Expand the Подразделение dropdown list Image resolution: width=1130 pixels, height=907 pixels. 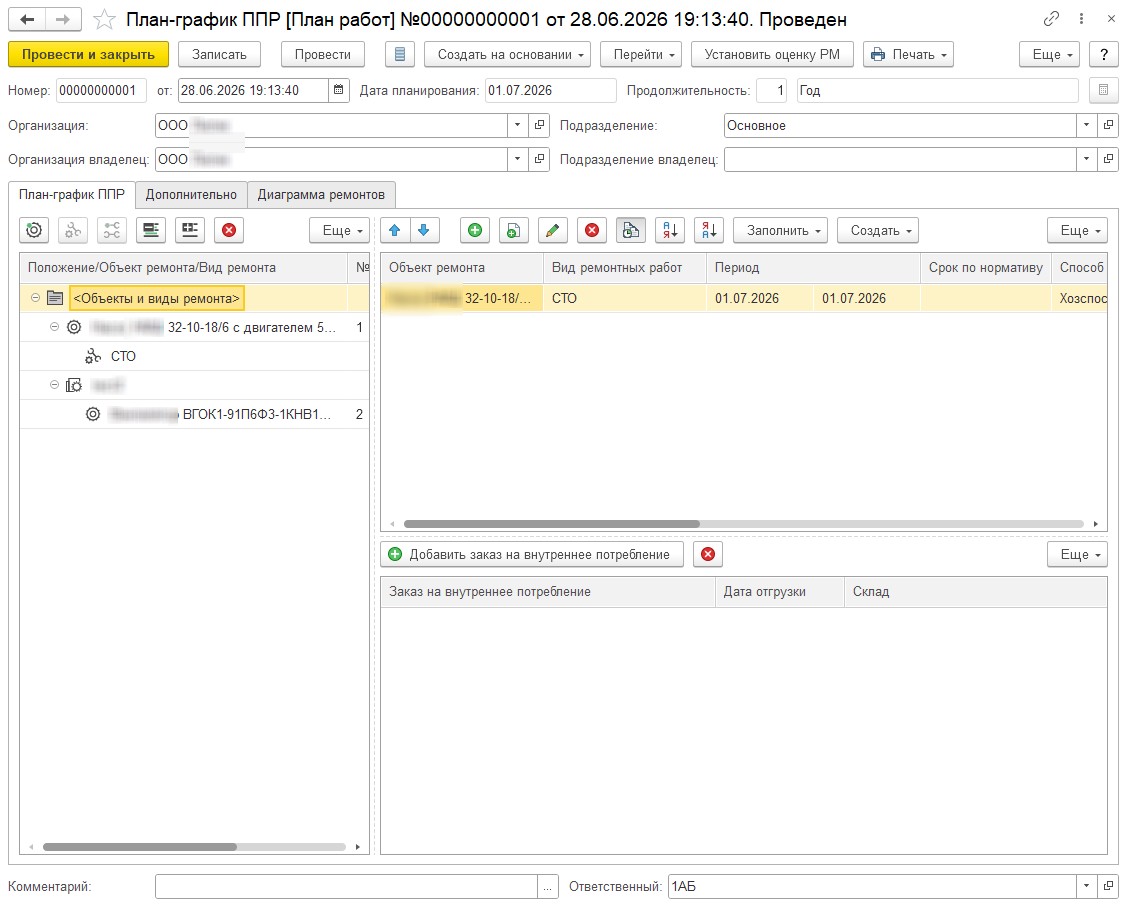tap(1086, 125)
